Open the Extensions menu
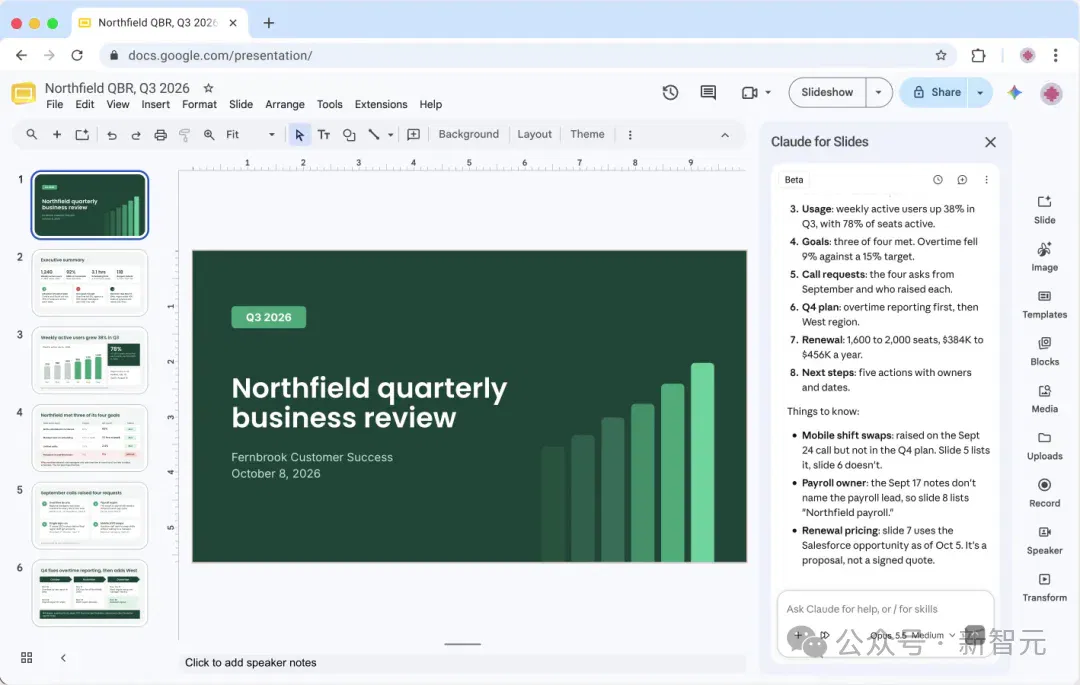Viewport: 1080px width, 685px height. click(381, 105)
